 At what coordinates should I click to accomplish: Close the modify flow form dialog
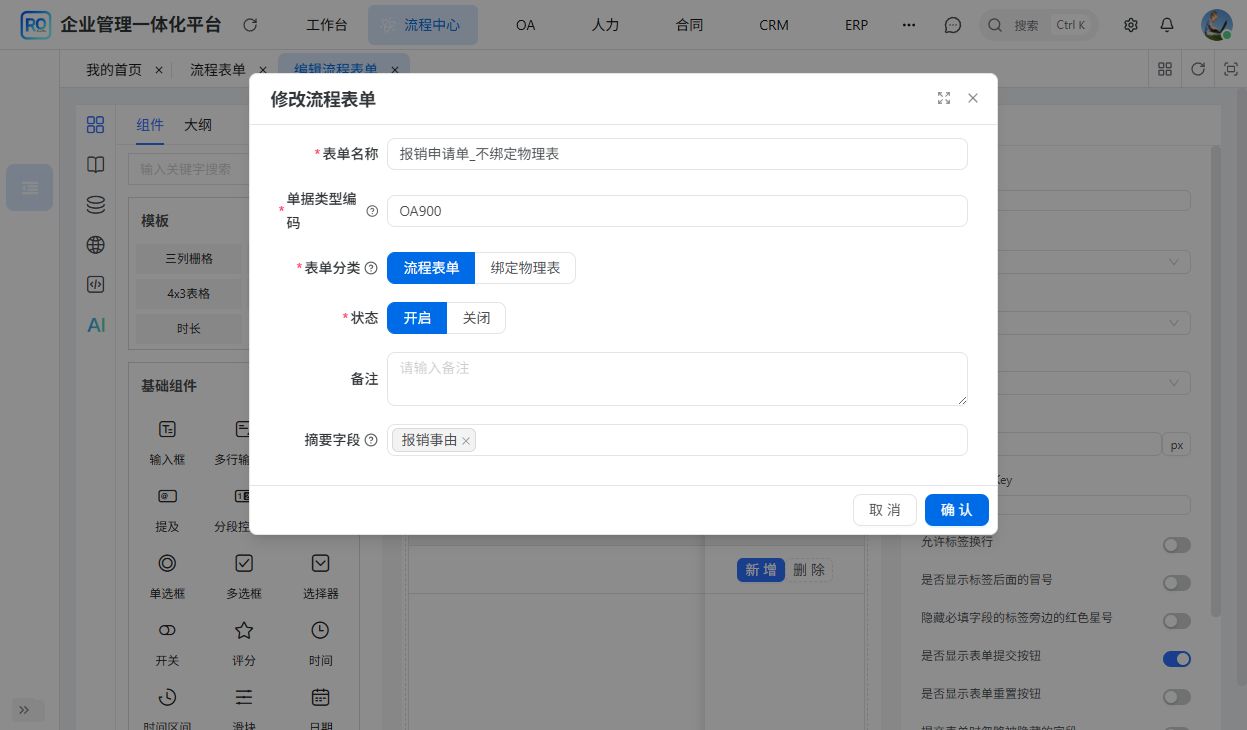pyautogui.click(x=973, y=98)
